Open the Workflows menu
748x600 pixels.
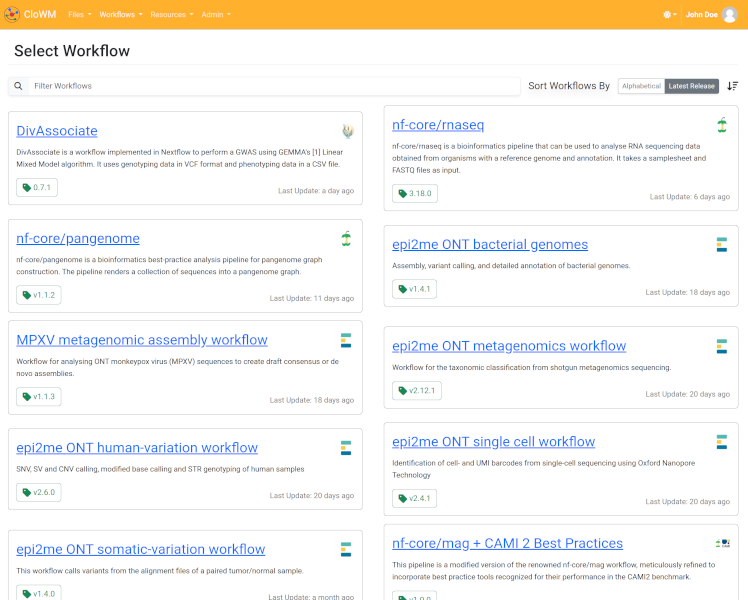pos(120,15)
